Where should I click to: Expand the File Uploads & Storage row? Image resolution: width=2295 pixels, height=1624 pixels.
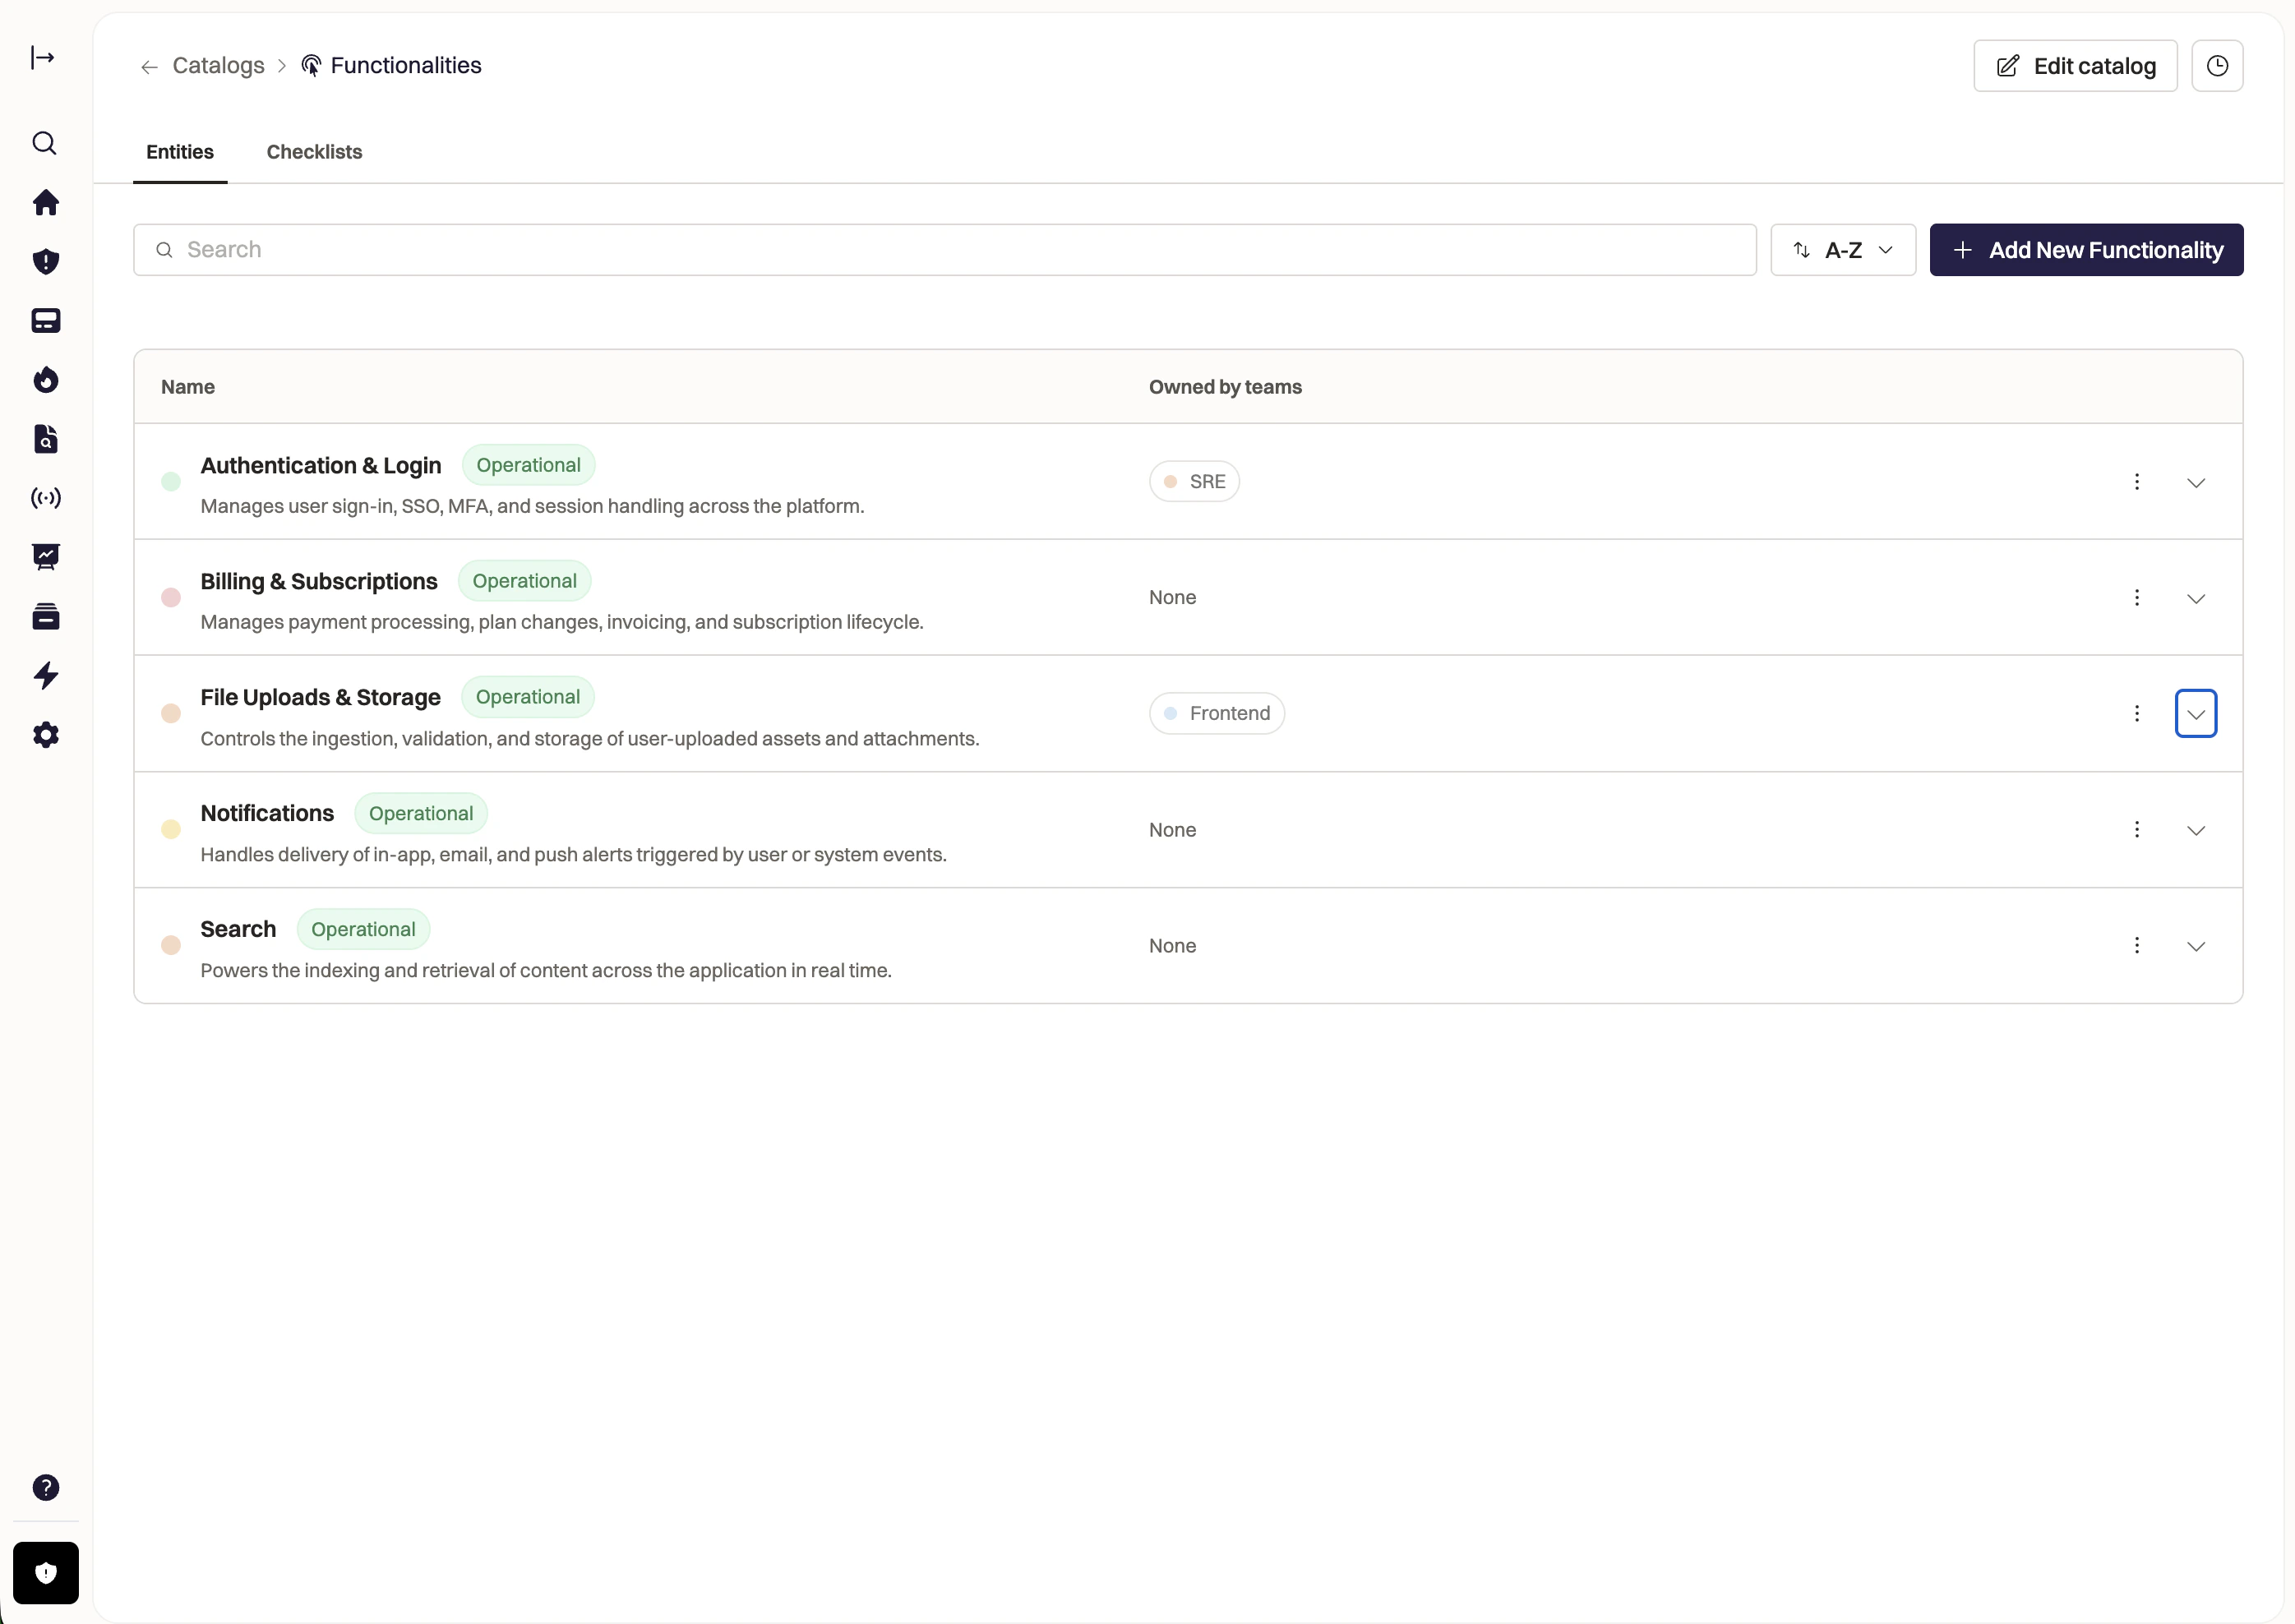click(x=2196, y=714)
